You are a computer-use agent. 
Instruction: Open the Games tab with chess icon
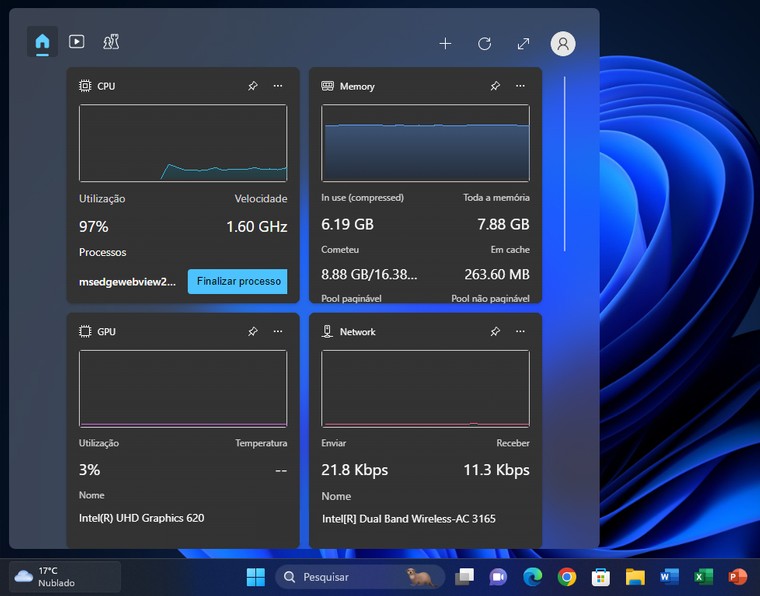111,42
